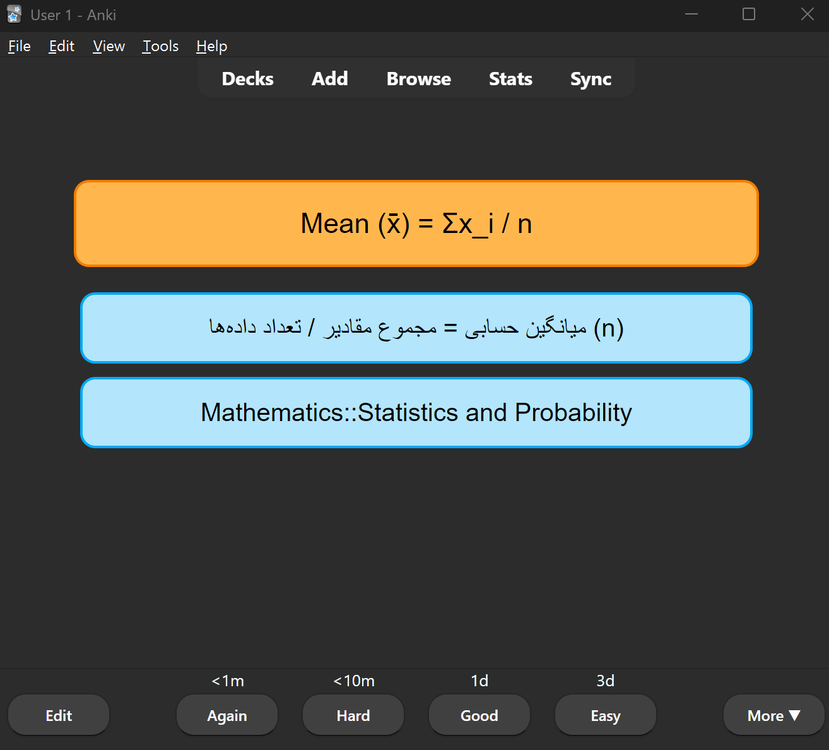Close the Anki window

pos(807,14)
